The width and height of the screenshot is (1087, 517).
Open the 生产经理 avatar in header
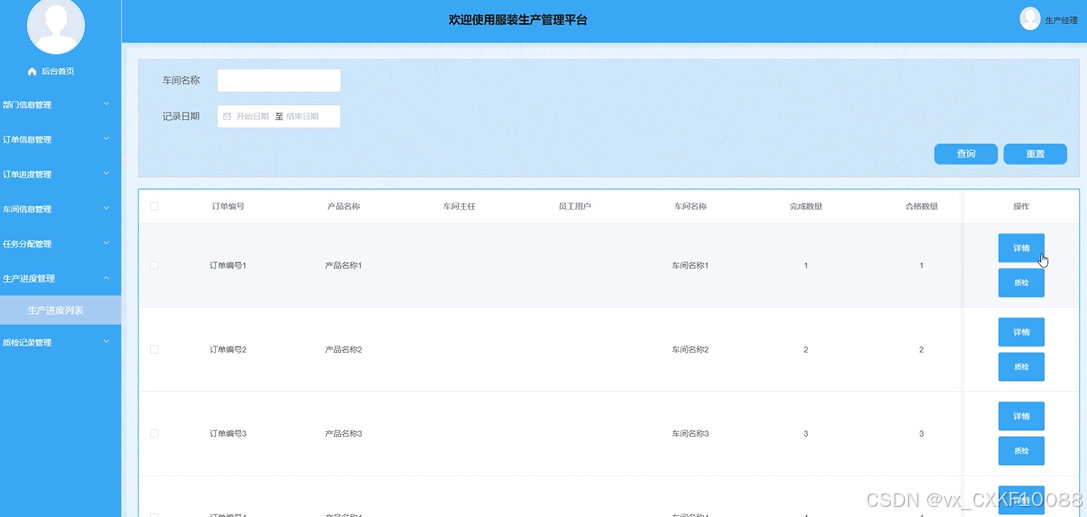coord(1029,19)
